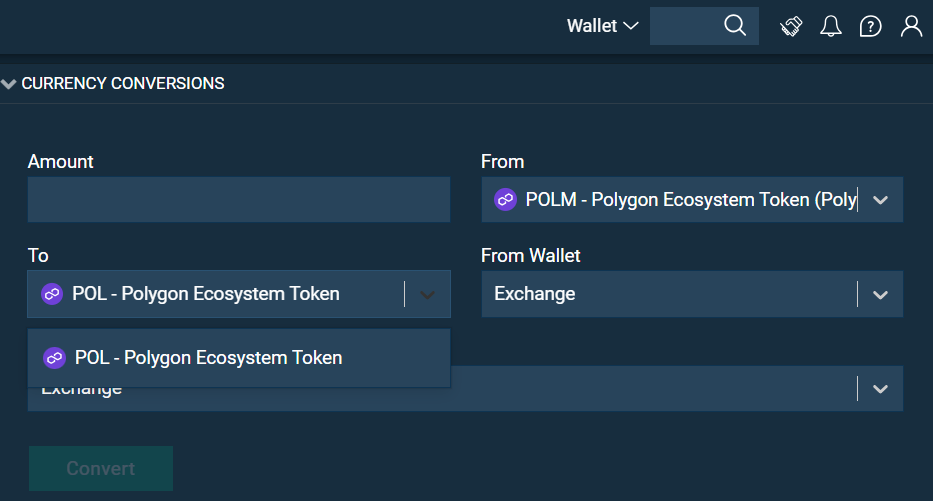Click the Polygon icon in the To field
This screenshot has width=933, height=501.
[52, 294]
